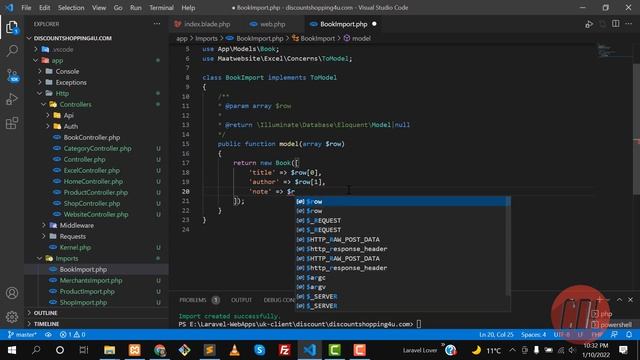Switch to the PROBLEMS panel tab

(x=193, y=300)
